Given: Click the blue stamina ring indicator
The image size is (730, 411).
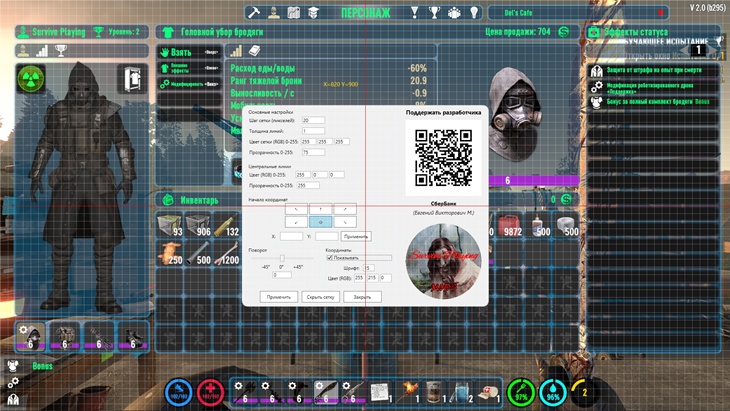Looking at the screenshot, I should point(179,392).
